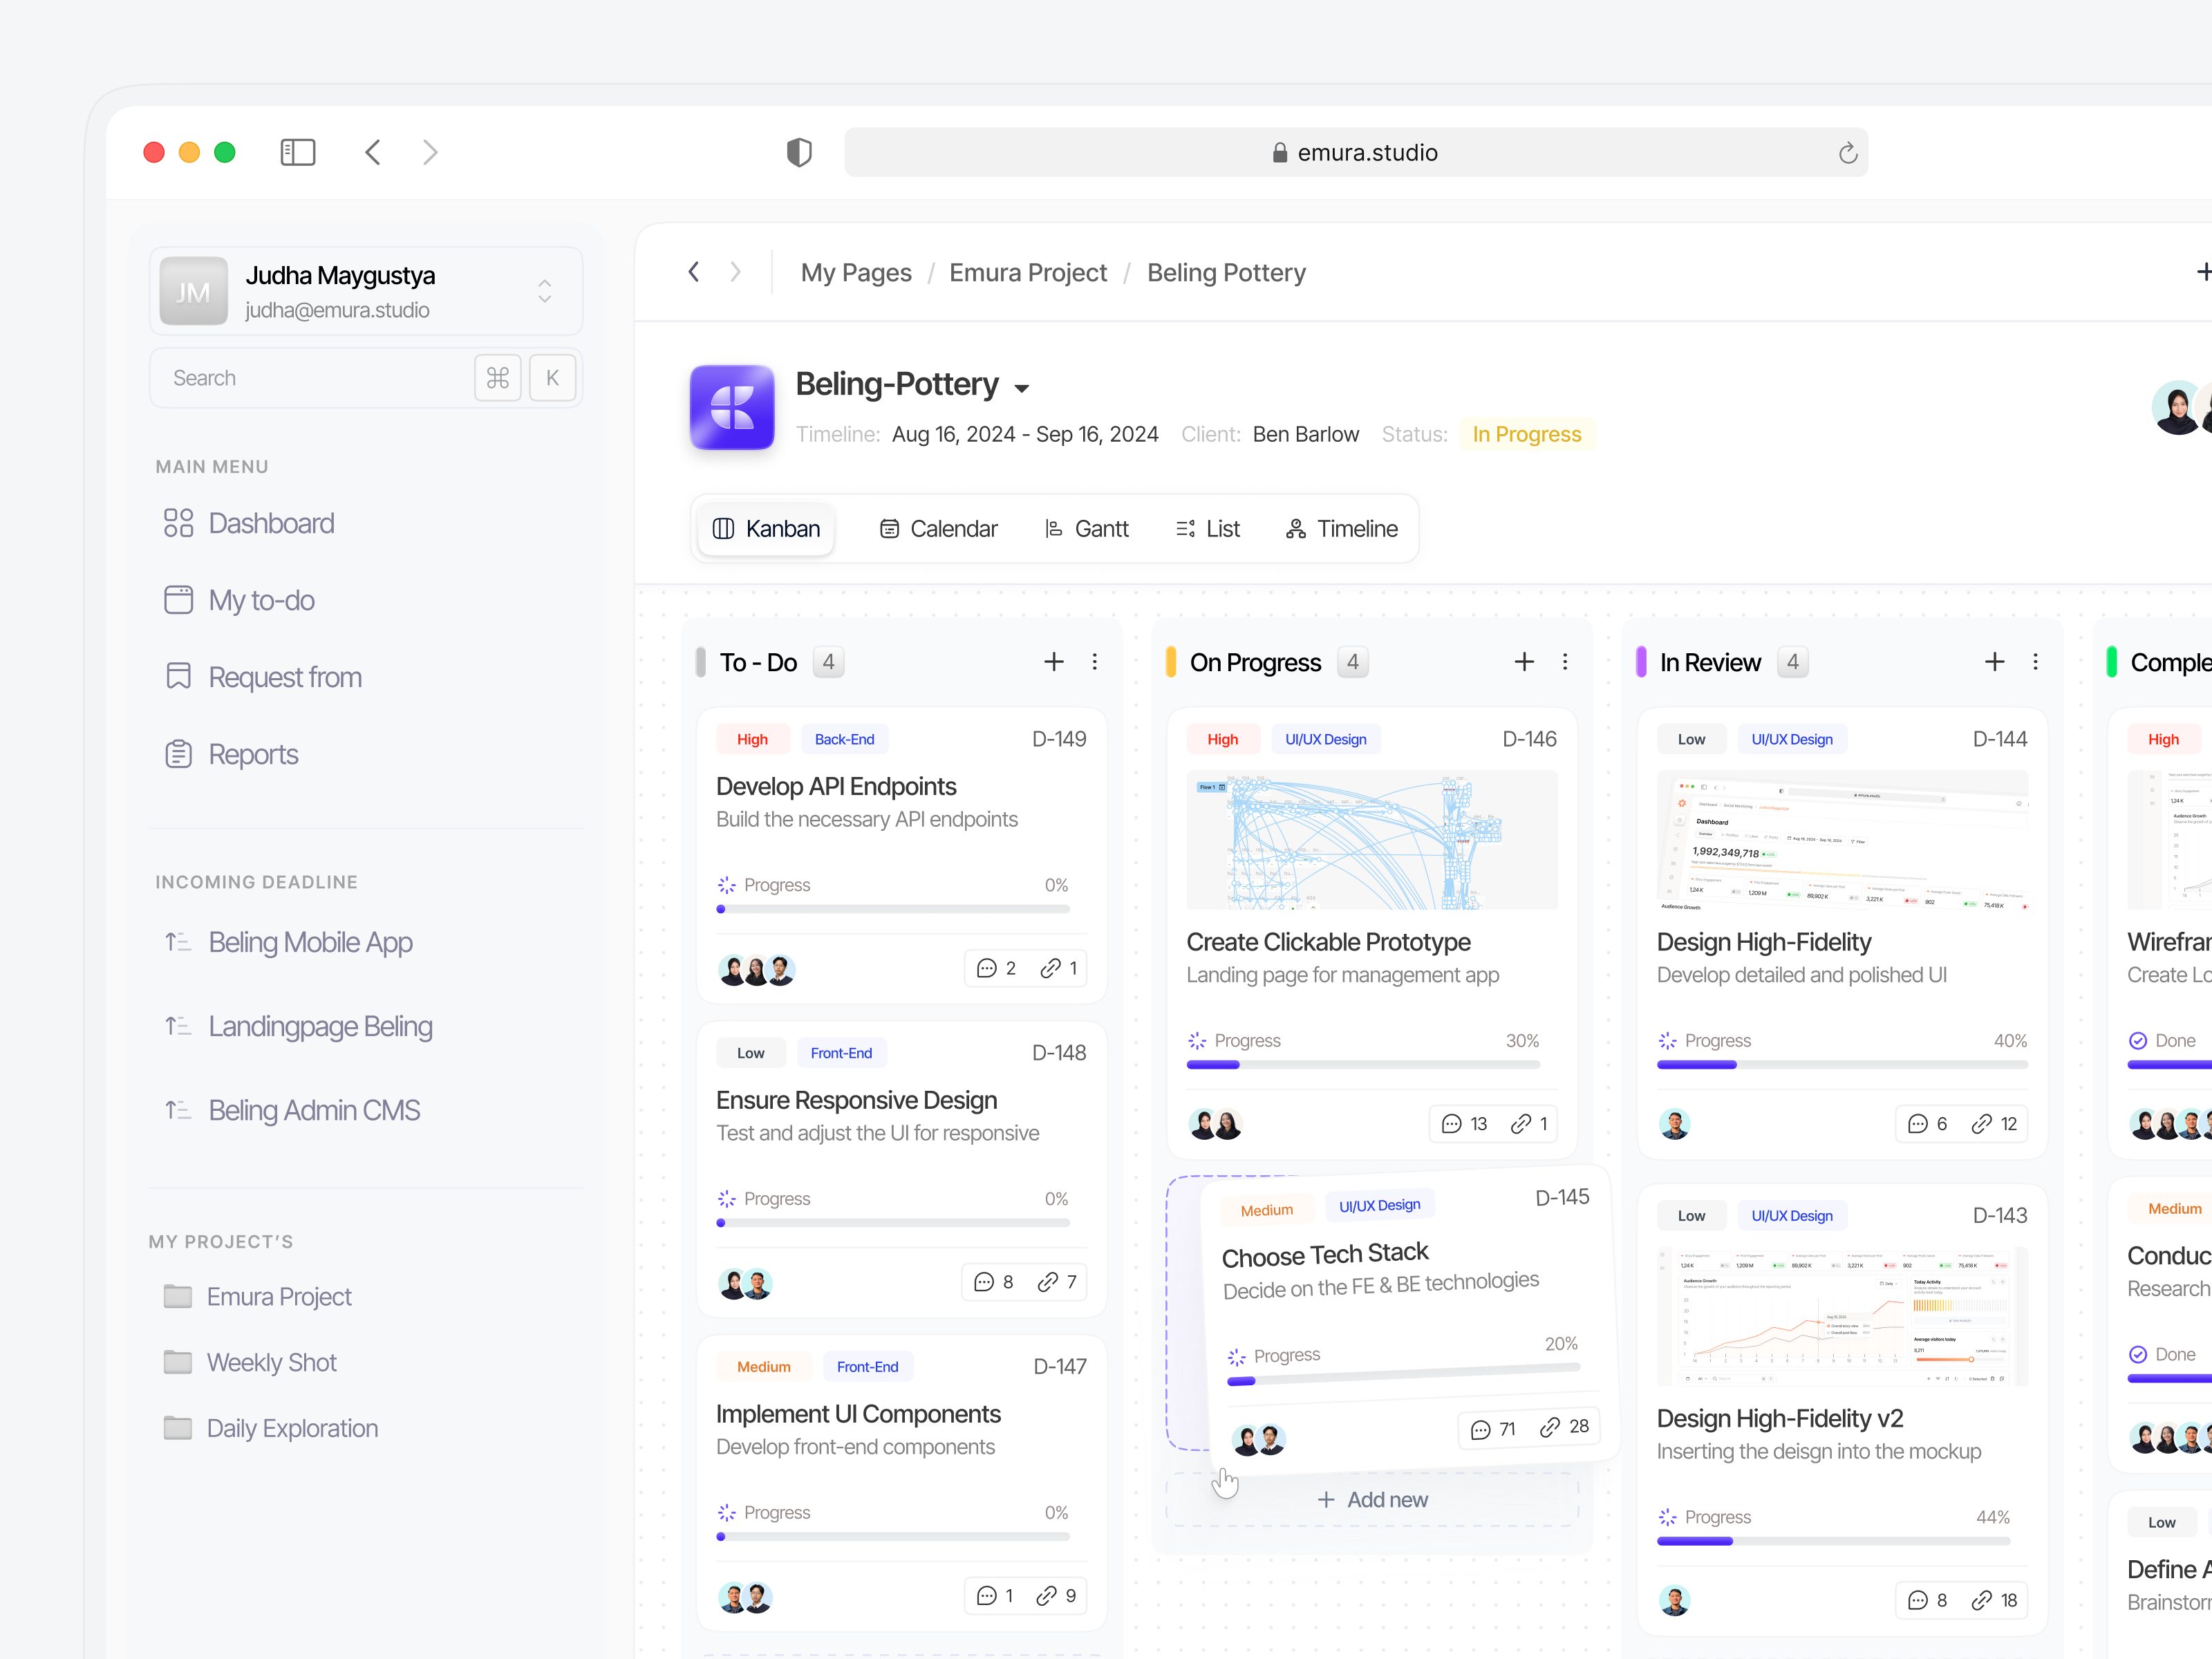
Task: Select the Gantt view icon
Action: pos(1053,528)
